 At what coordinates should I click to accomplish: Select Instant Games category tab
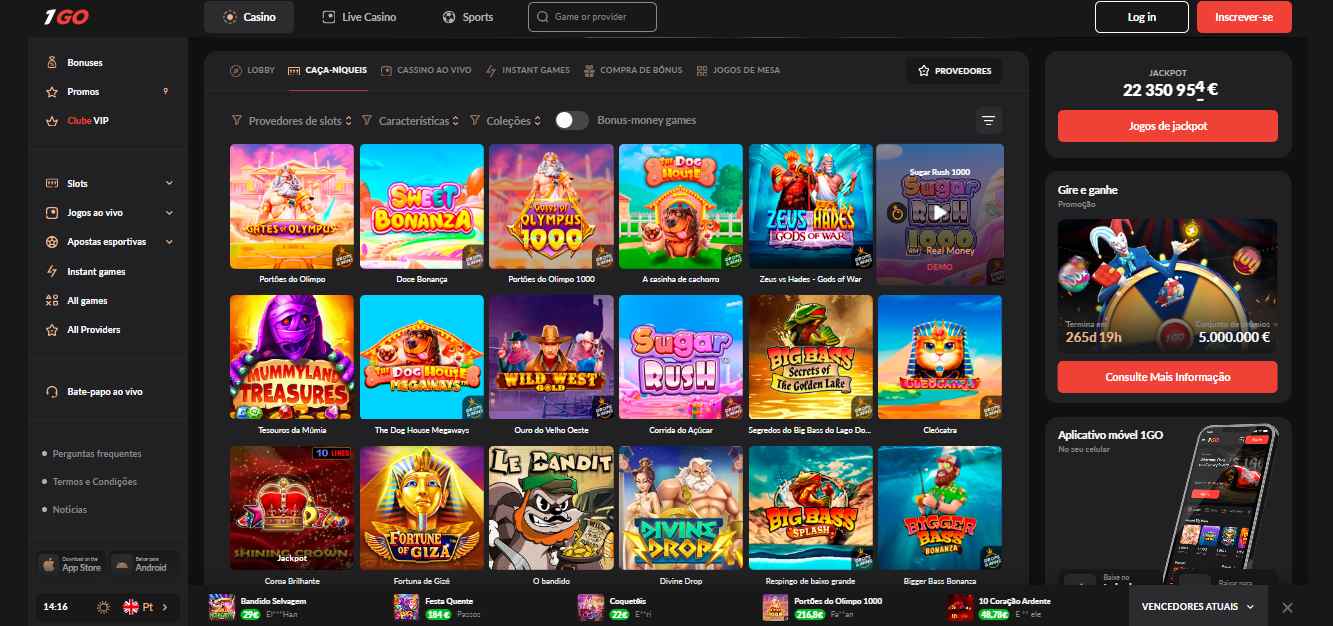point(528,71)
